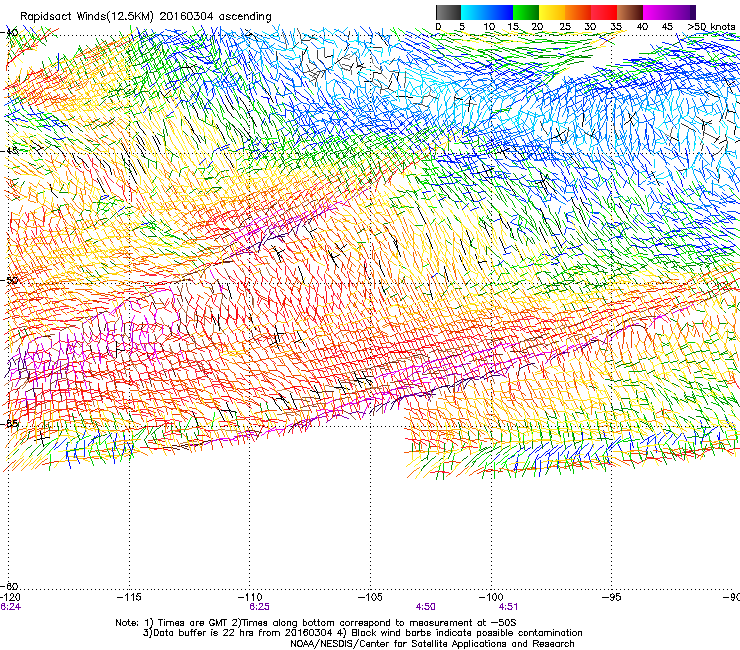Viewport: 740px width, 650px height.
Task: Click the purple time stamp 6:25
Action: pos(259,607)
